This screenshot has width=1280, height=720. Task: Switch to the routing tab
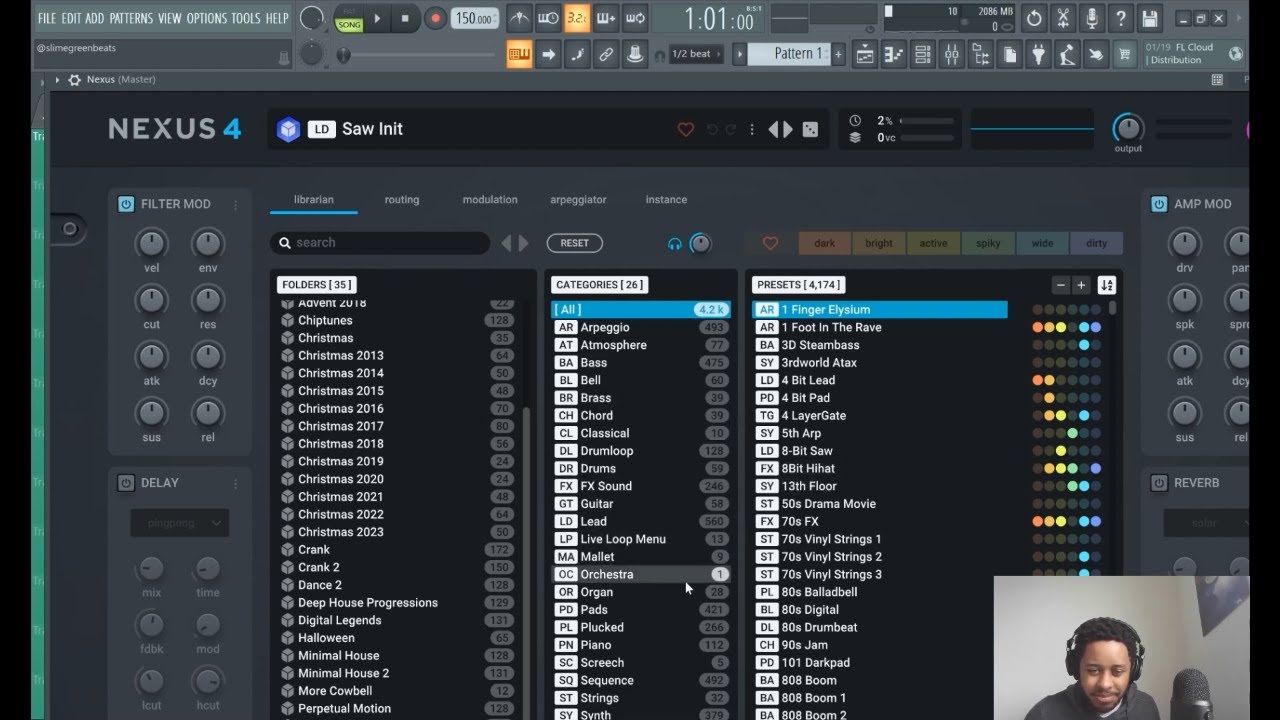(402, 200)
